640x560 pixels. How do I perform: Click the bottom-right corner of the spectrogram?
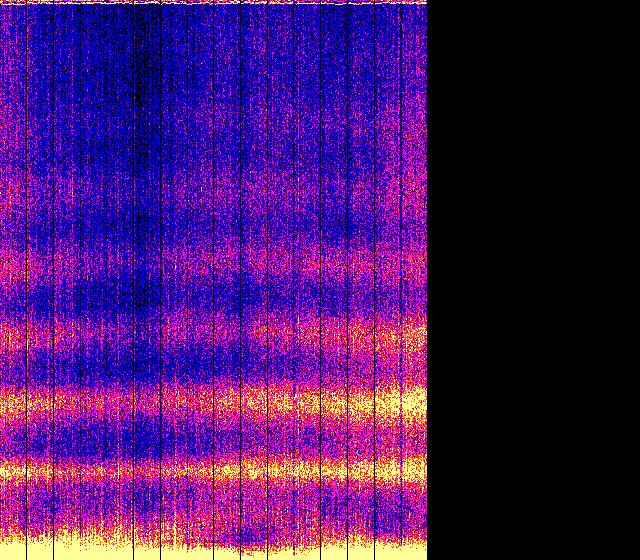[x=425, y=556]
